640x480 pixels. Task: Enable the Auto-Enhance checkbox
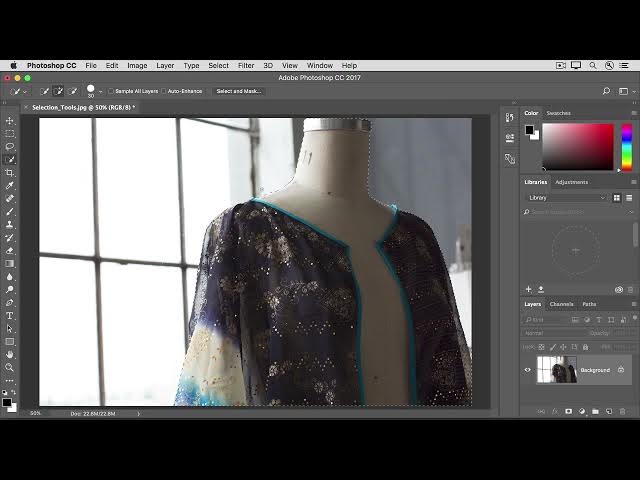pos(164,91)
